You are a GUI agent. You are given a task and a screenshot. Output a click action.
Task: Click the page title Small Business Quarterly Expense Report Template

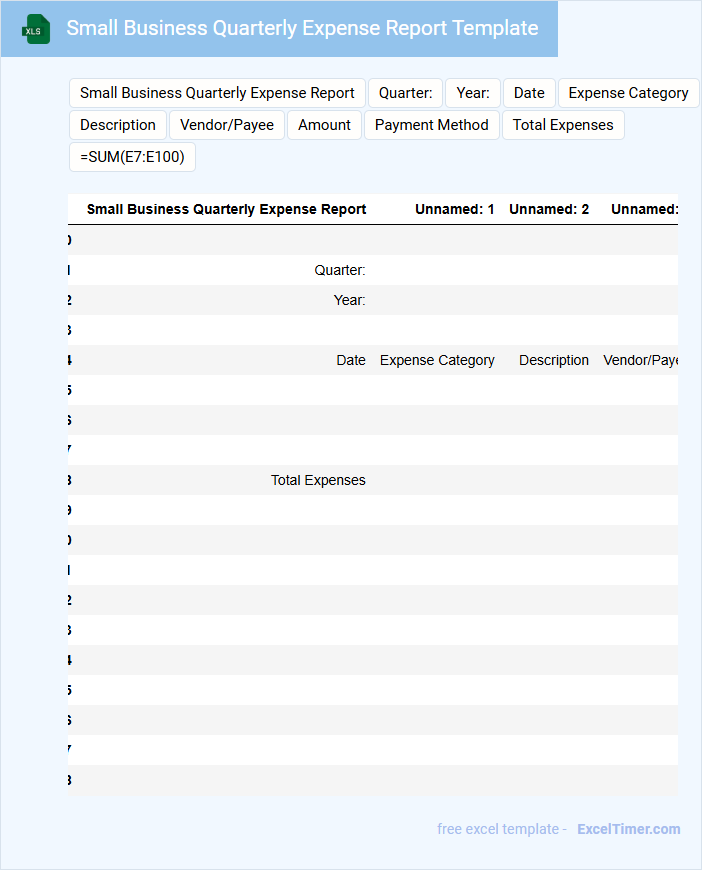(x=302, y=28)
